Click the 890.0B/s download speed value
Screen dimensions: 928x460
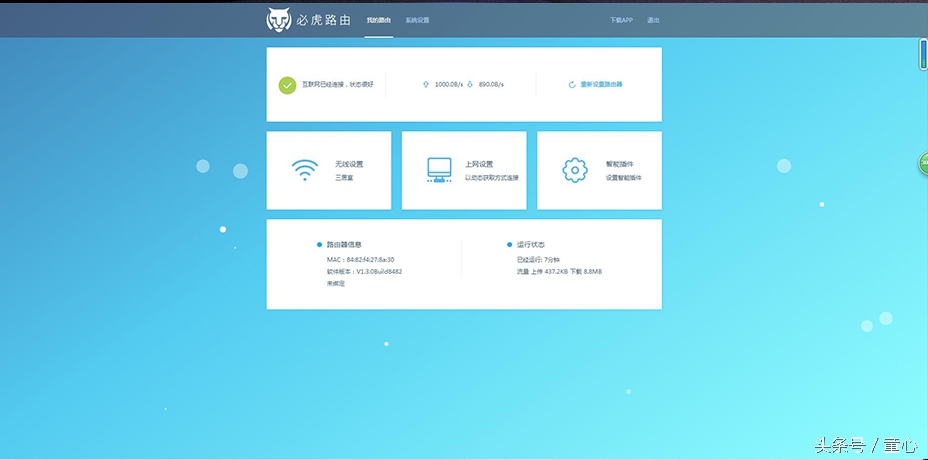pos(491,85)
